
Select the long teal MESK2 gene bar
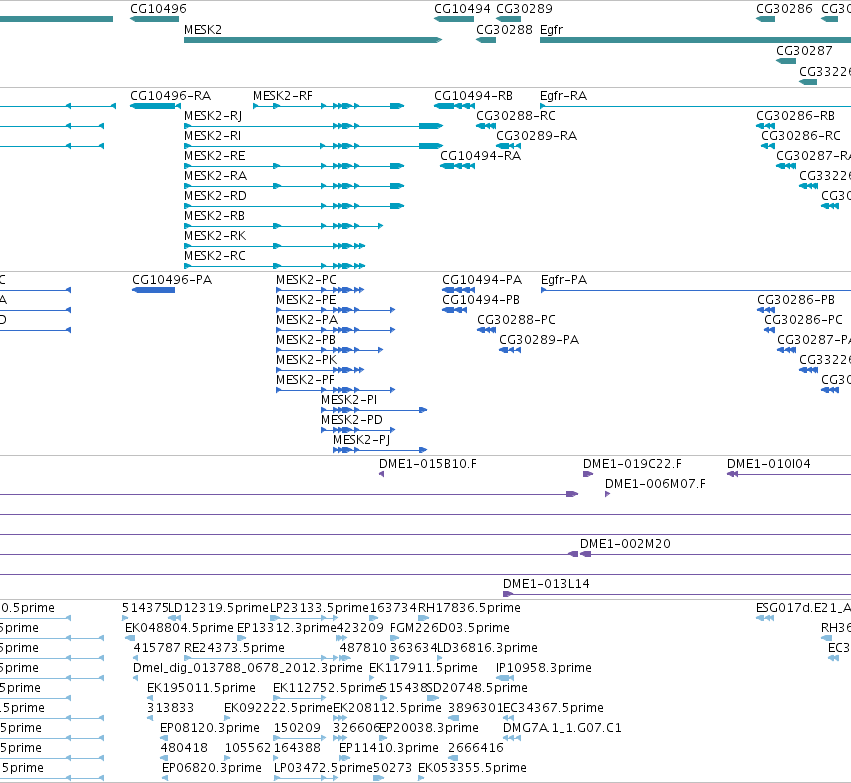pos(313,40)
